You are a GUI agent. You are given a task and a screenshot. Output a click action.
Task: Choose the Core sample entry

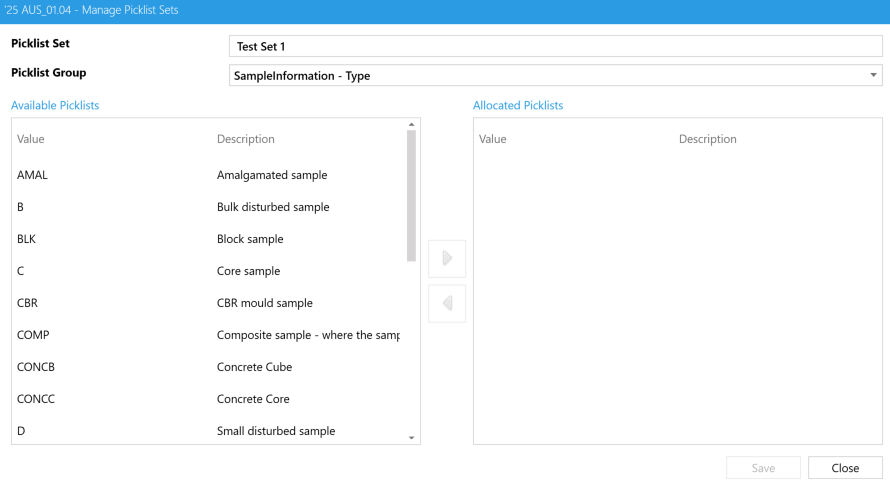click(208, 271)
